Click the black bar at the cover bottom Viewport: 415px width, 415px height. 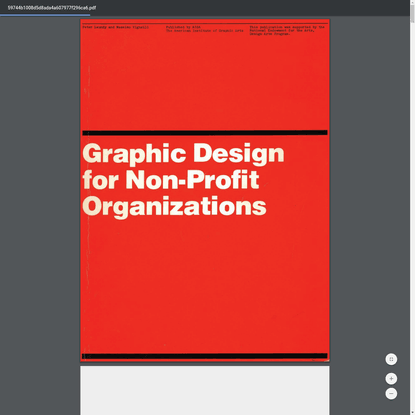pos(205,356)
